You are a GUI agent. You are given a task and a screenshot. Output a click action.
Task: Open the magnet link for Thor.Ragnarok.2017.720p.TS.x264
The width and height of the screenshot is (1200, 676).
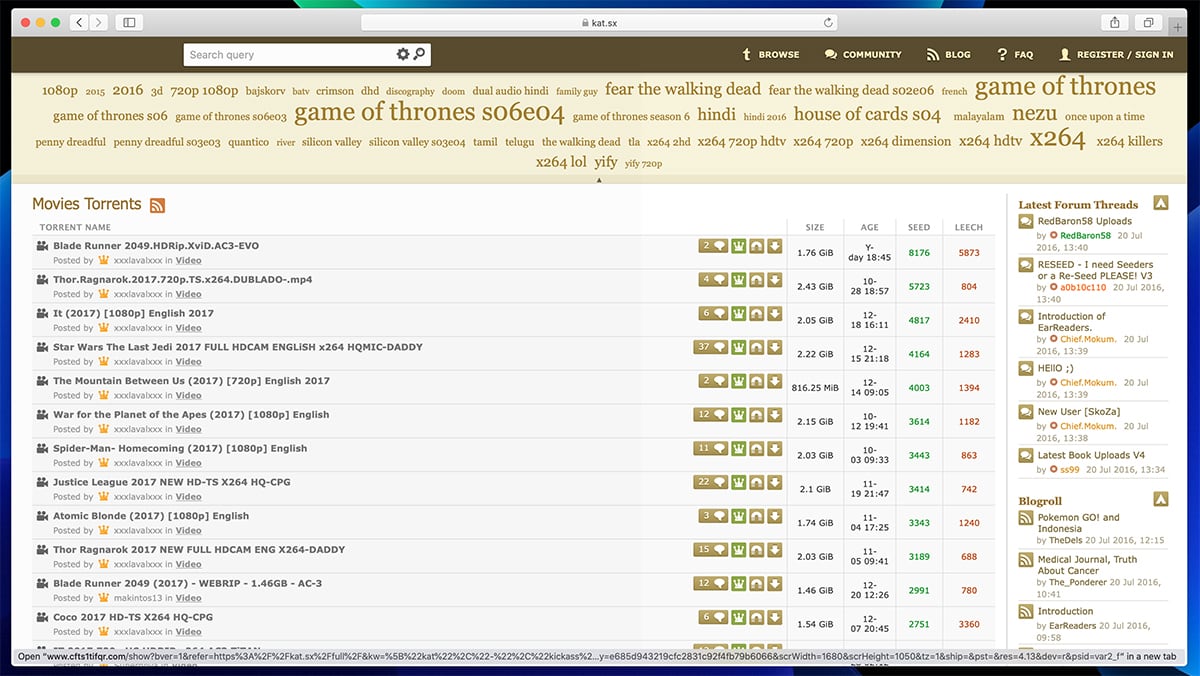757,280
